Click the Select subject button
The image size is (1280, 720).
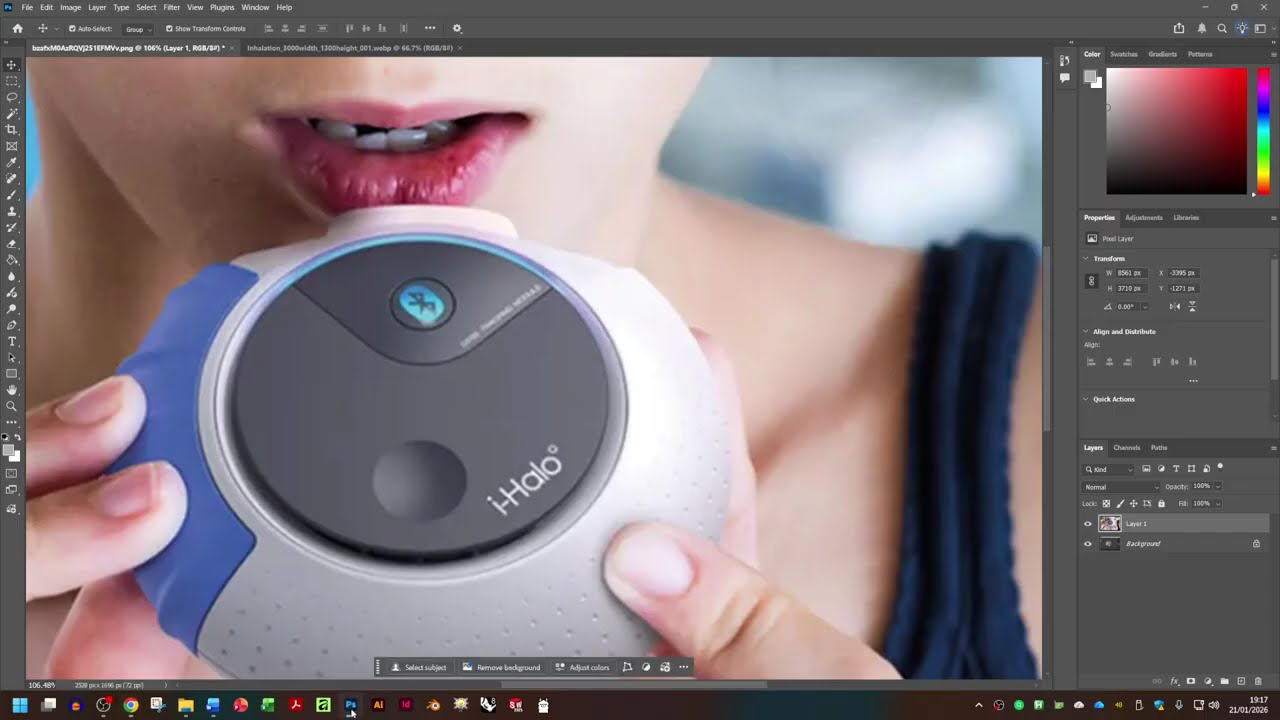point(419,667)
